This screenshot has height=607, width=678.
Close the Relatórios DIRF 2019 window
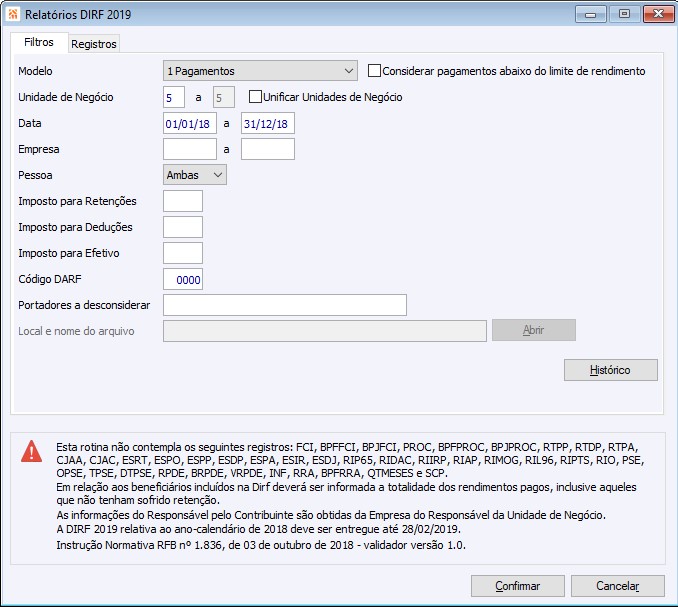(658, 14)
